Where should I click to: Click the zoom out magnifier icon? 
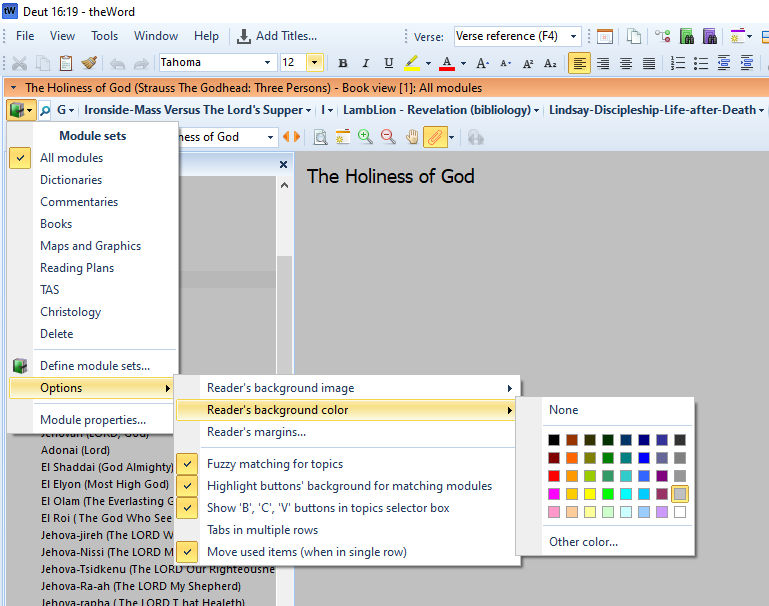click(x=388, y=137)
